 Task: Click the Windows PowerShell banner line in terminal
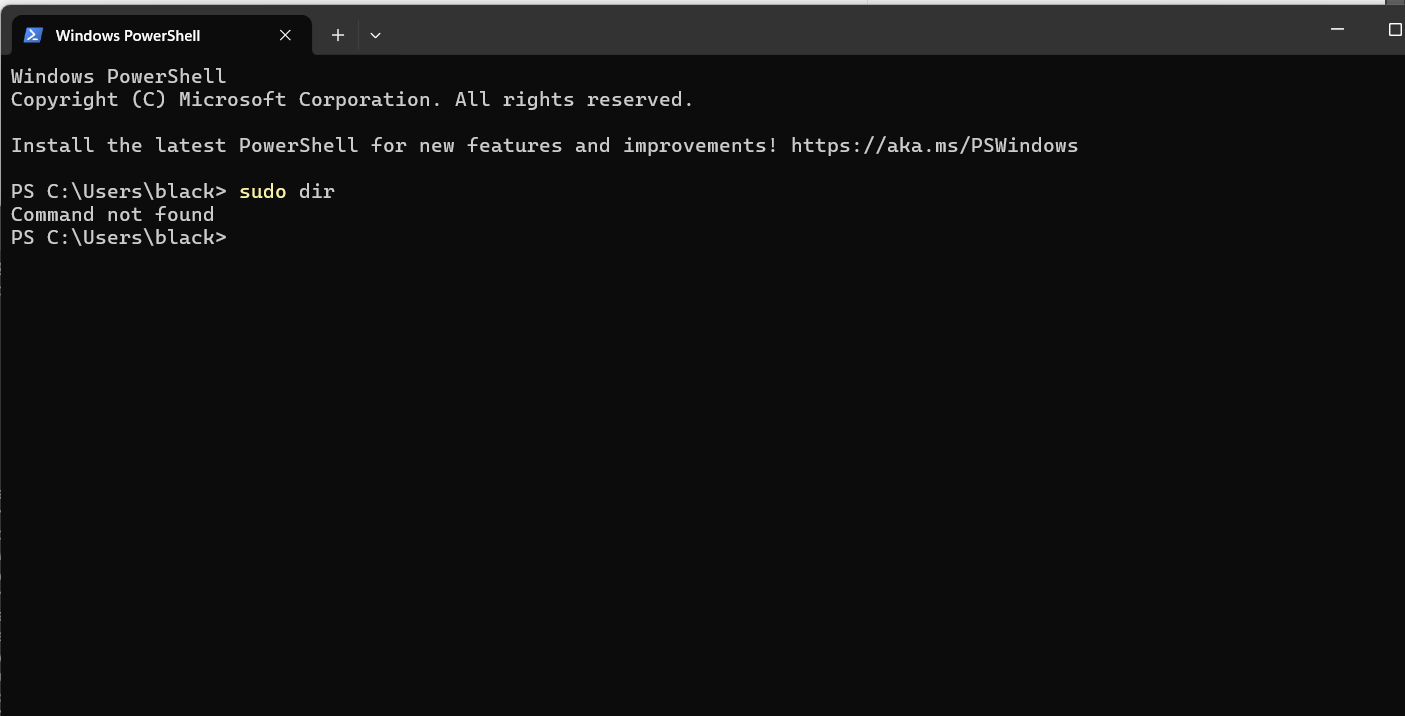119,77
